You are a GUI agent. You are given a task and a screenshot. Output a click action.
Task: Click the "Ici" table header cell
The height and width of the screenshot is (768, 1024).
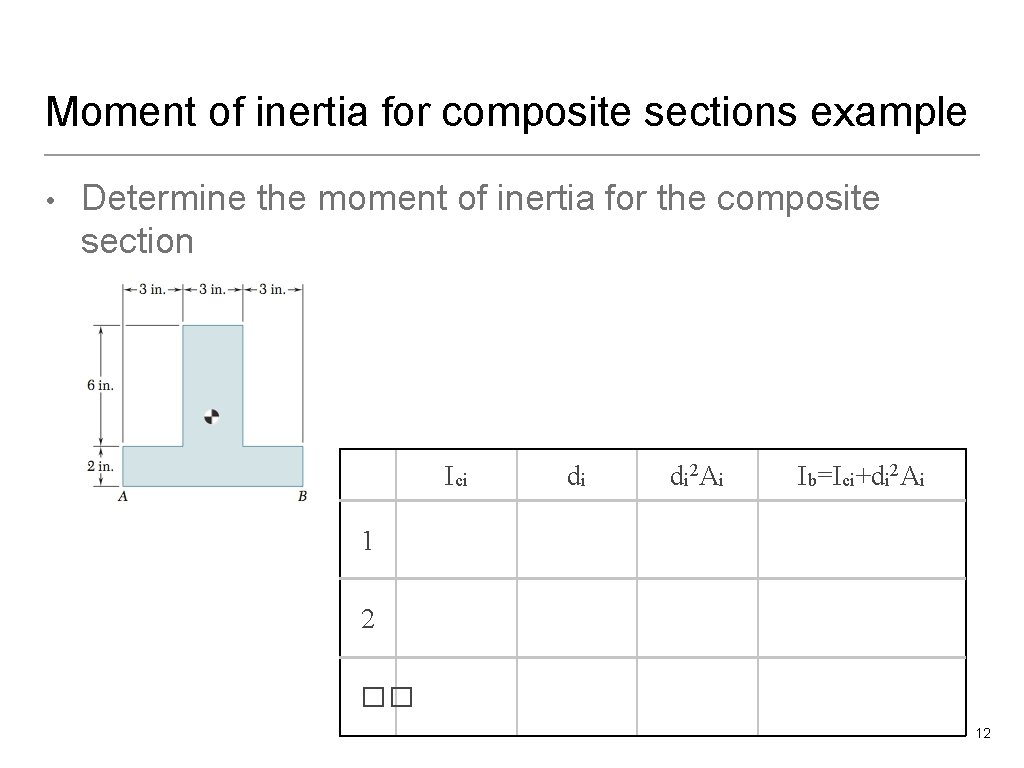click(456, 477)
